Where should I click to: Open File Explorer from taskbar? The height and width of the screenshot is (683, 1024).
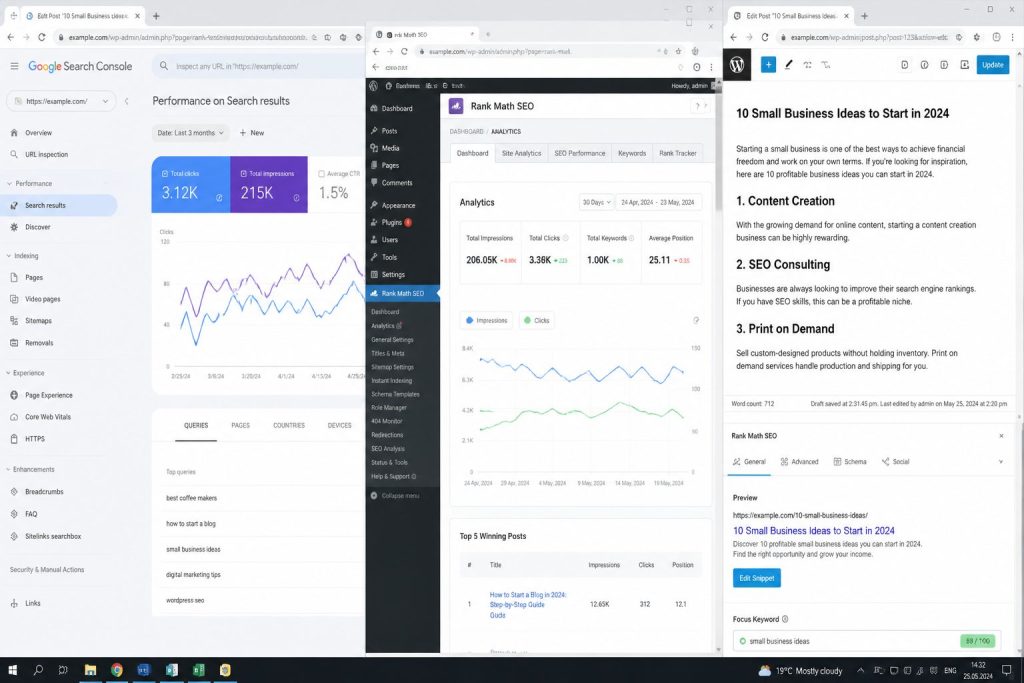tap(90, 670)
